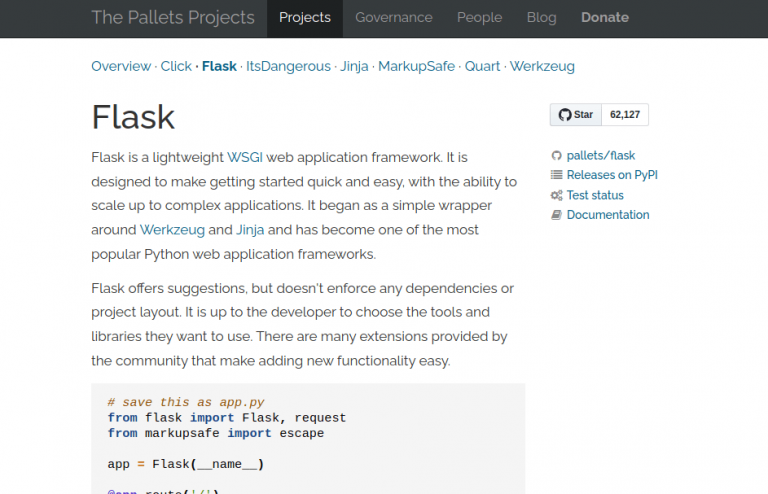
Task: Follow the WSGI link in the description
Action: [x=245, y=158]
